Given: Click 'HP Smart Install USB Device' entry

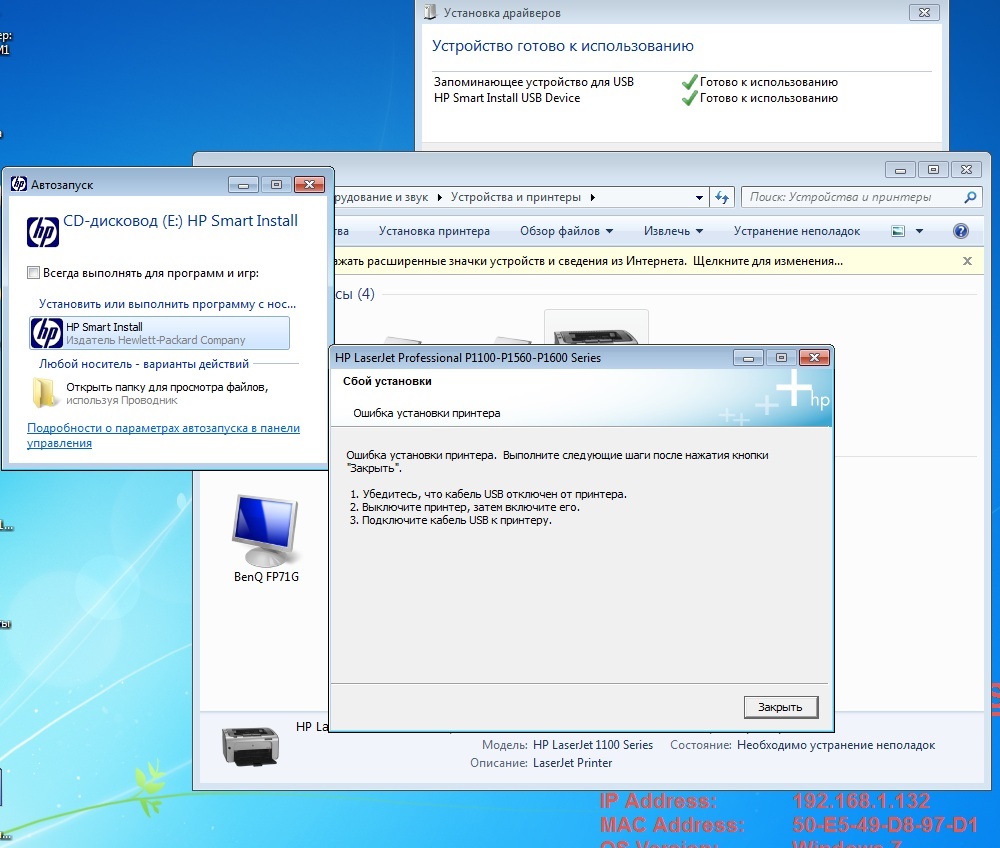Looking at the screenshot, I should pyautogui.click(x=507, y=98).
